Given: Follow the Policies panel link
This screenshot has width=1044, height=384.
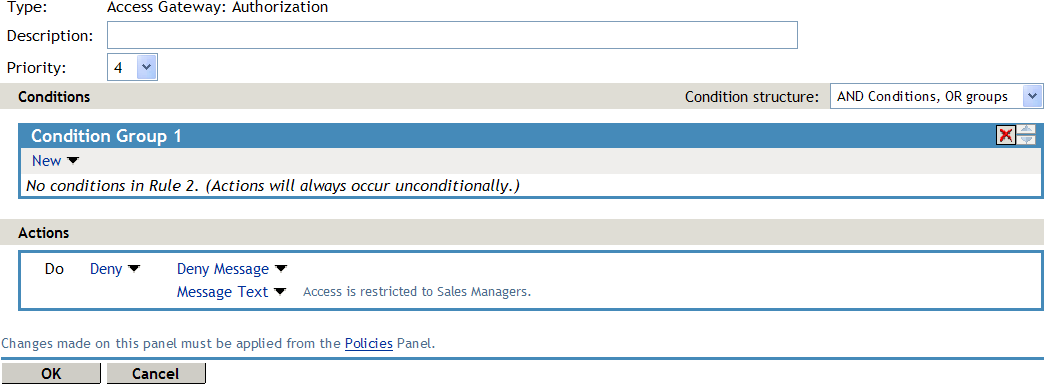Looking at the screenshot, I should [x=369, y=344].
